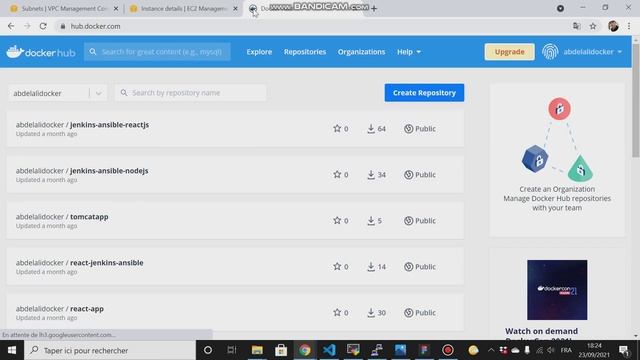Screen dimensions: 640x360
Task: Click the Windows Start button
Action: (12, 350)
